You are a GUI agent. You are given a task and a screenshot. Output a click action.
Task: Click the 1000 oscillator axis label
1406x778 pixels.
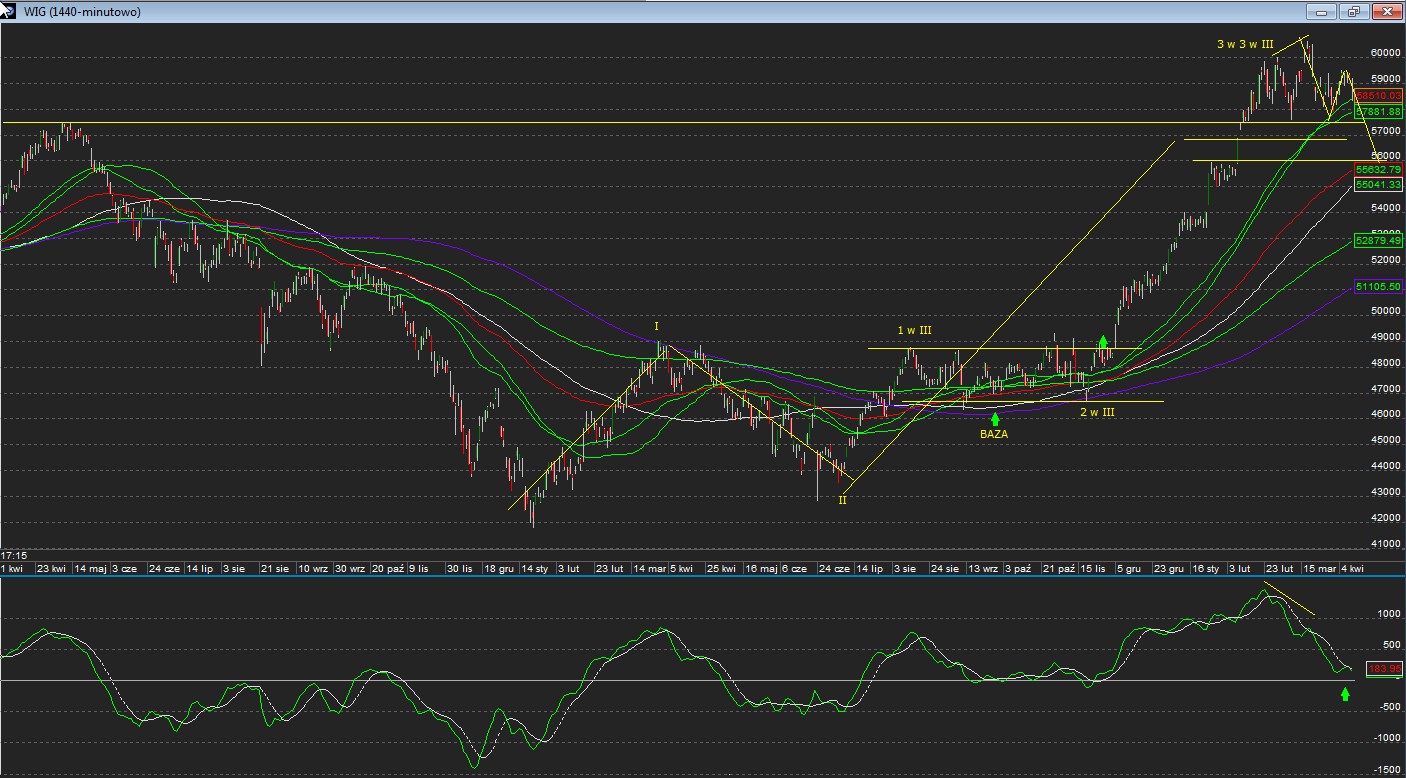(1389, 615)
